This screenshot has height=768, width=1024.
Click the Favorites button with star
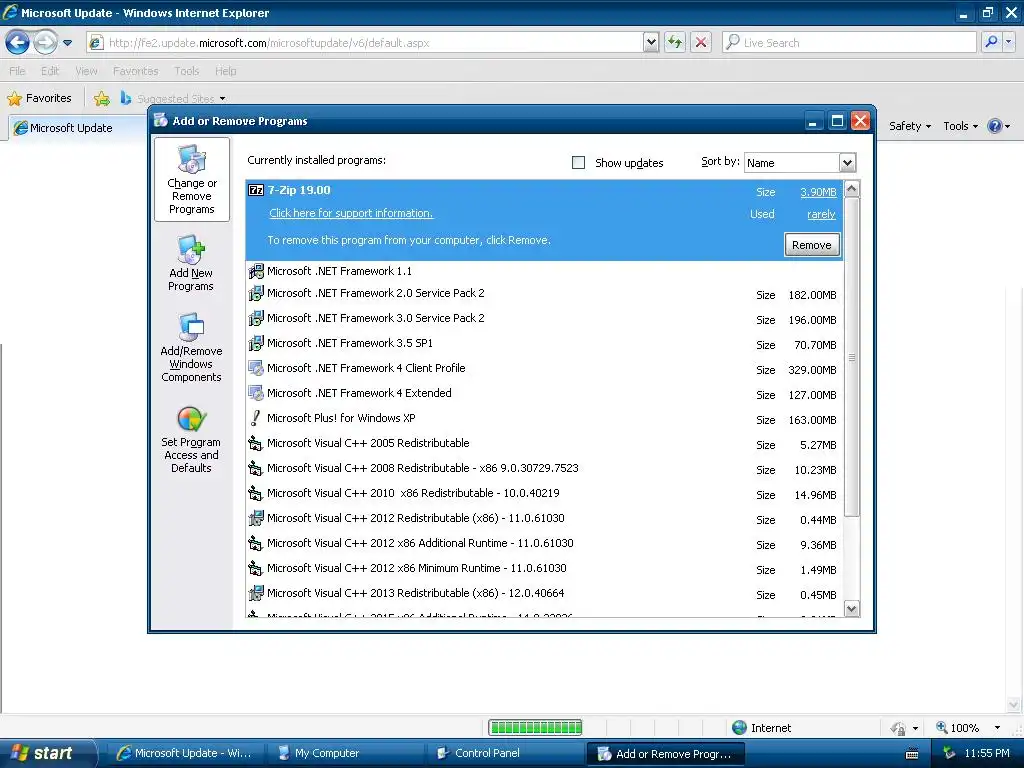[39, 98]
